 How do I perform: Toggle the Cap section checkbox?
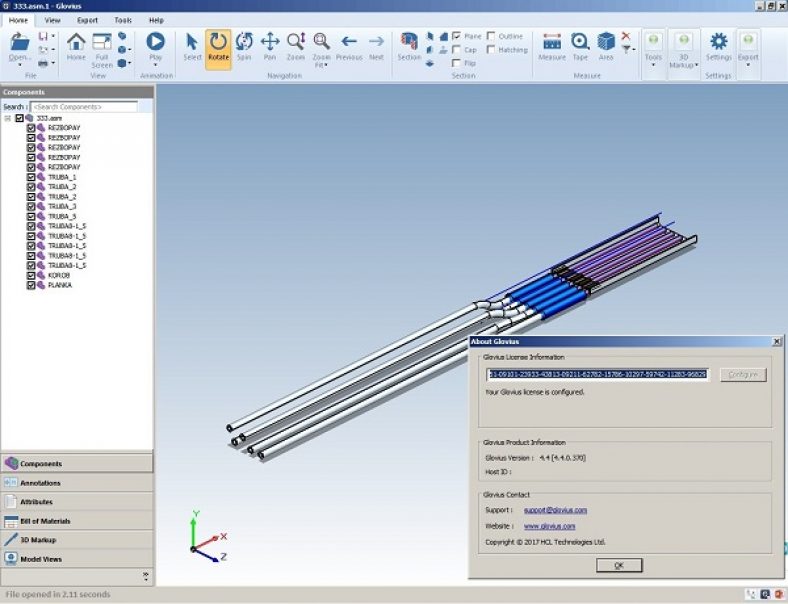[457, 49]
